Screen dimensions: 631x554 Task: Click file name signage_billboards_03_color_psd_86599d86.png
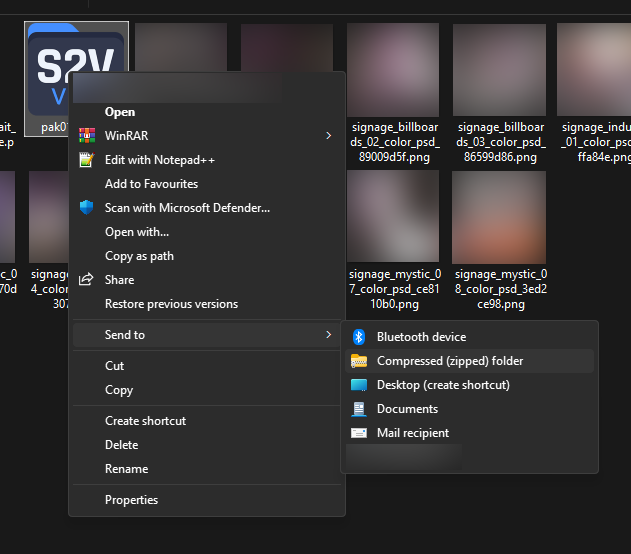pos(501,142)
